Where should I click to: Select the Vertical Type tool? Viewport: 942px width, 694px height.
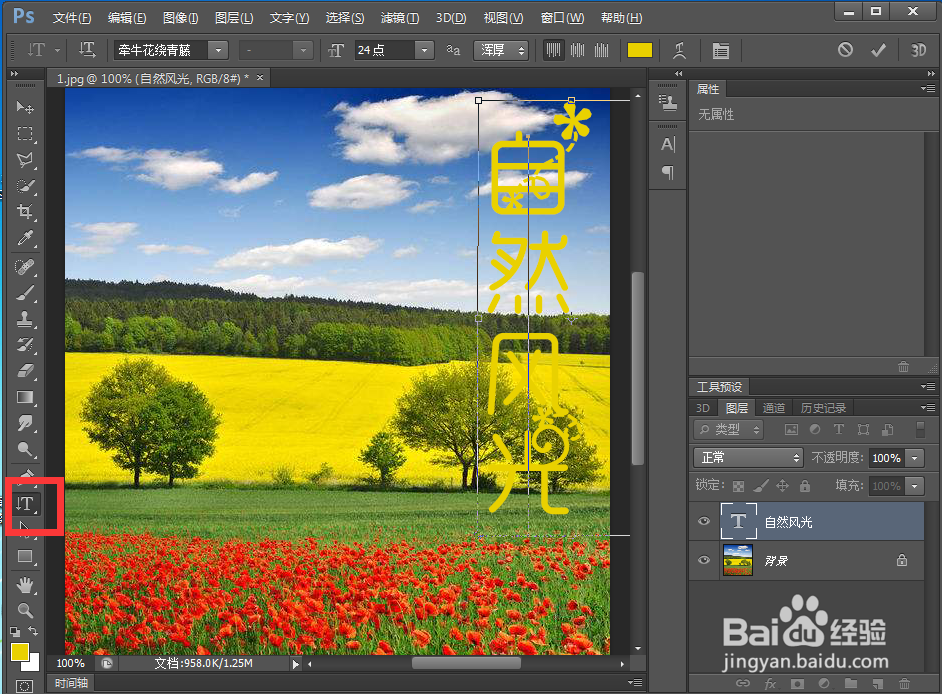(x=25, y=504)
